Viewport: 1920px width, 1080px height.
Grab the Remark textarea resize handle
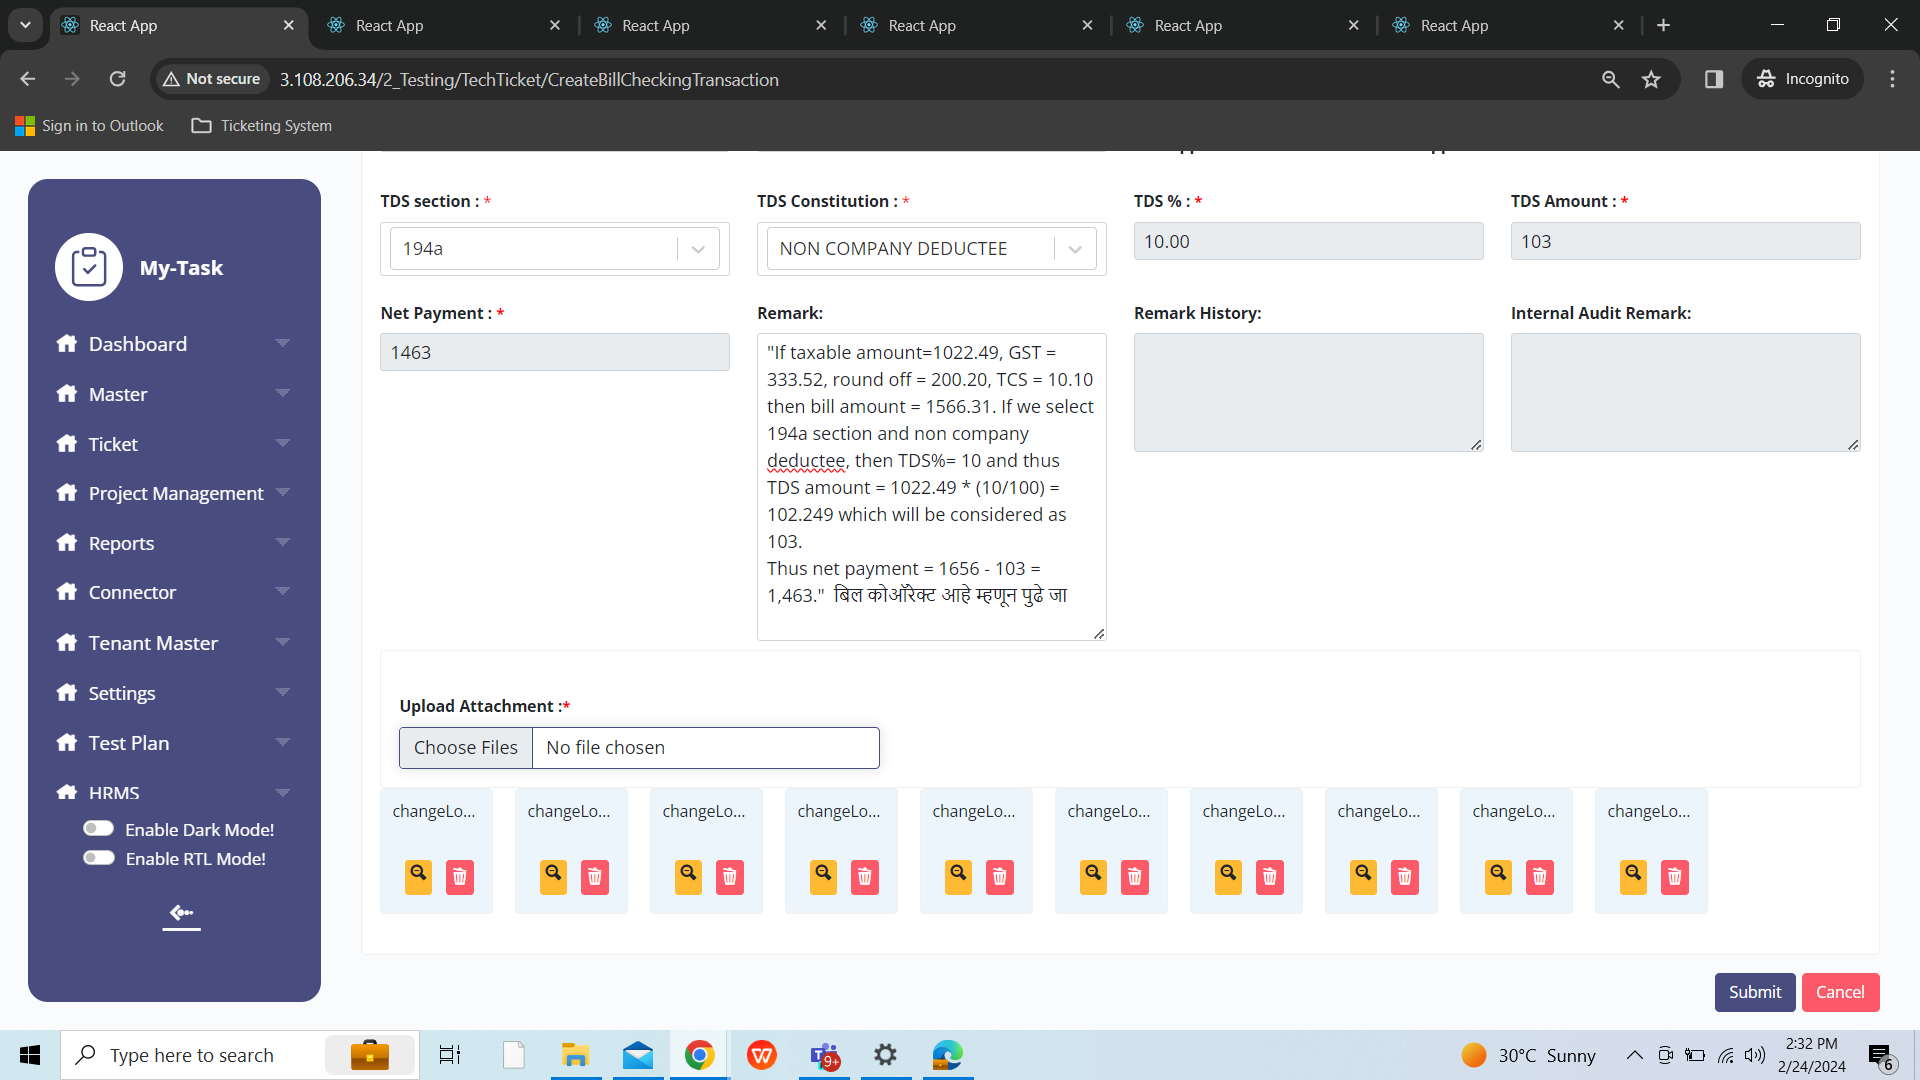click(1099, 633)
